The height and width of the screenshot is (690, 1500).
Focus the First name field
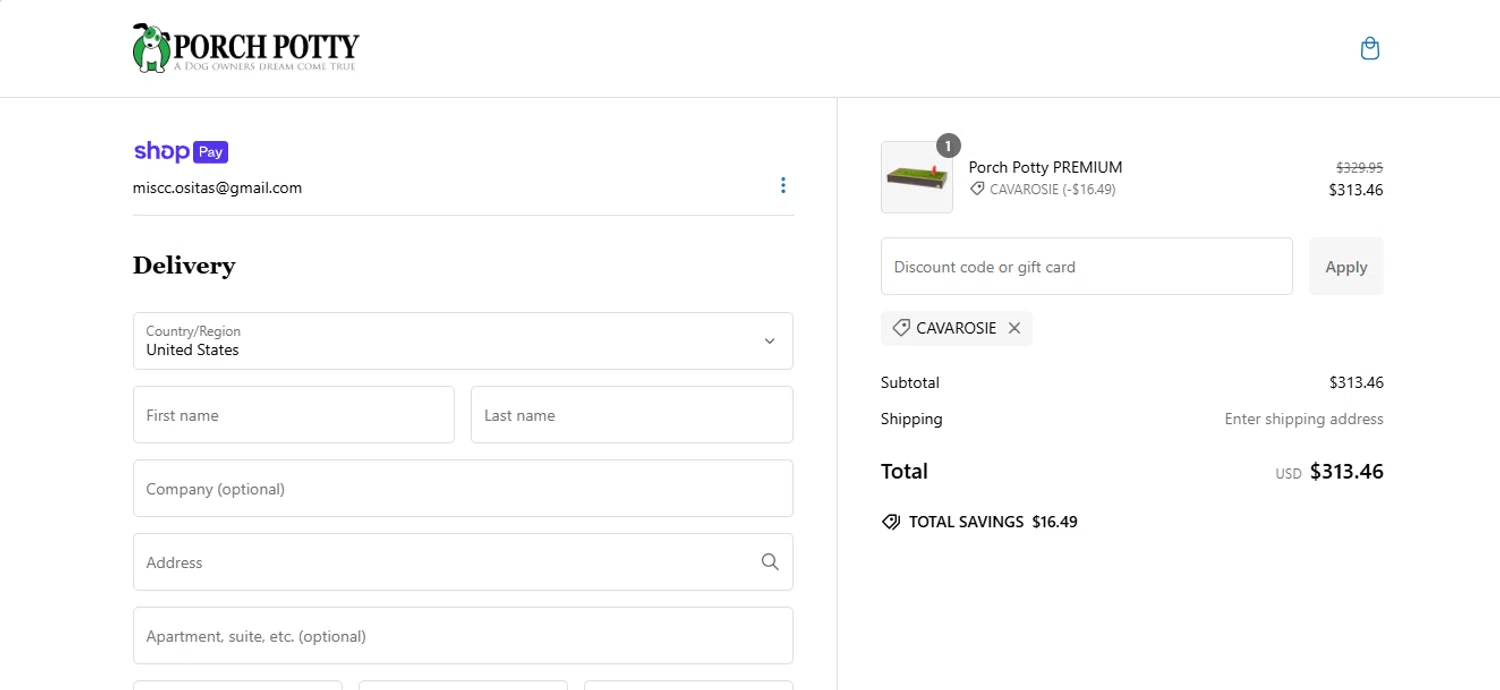click(294, 415)
